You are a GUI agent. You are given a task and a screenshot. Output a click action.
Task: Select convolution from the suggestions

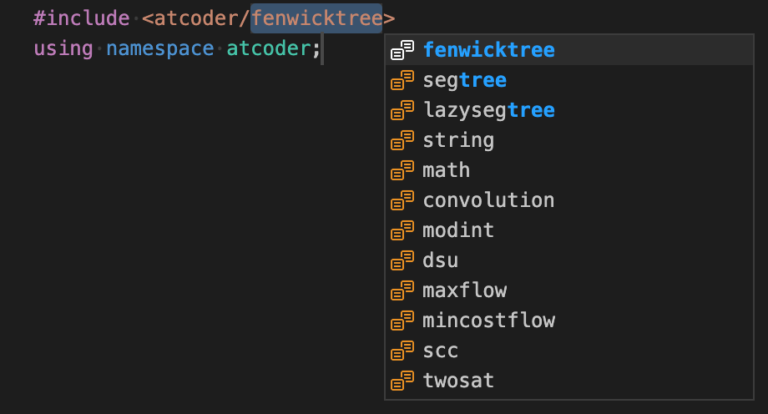tap(569, 200)
